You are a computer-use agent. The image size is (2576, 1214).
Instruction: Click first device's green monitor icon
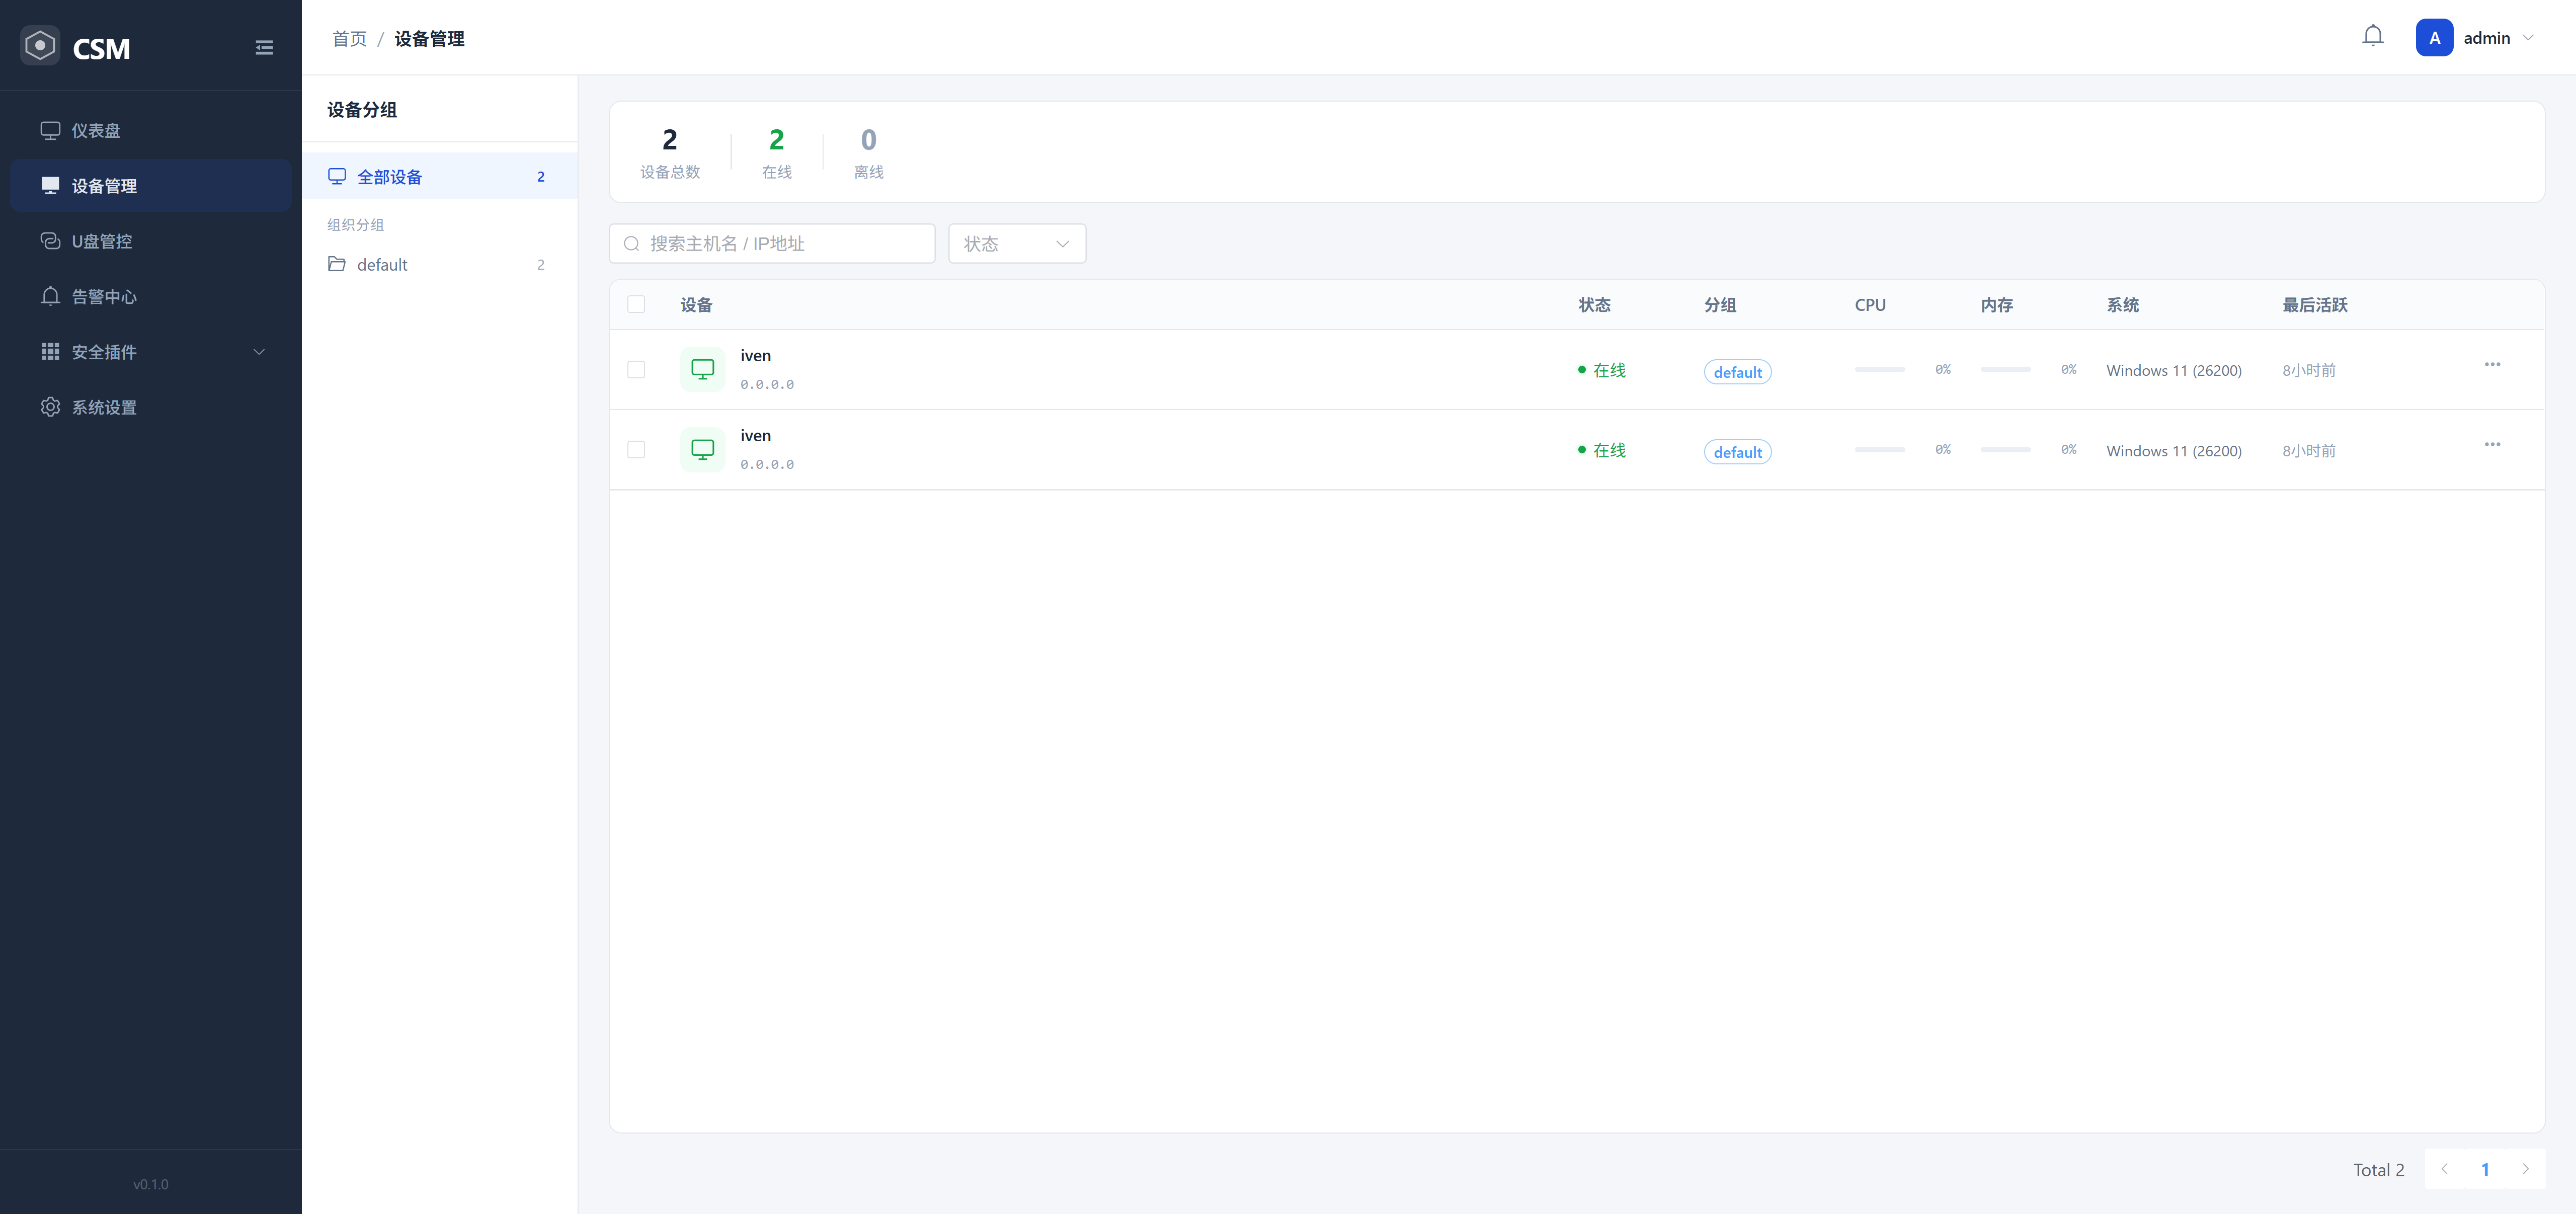[x=702, y=369]
